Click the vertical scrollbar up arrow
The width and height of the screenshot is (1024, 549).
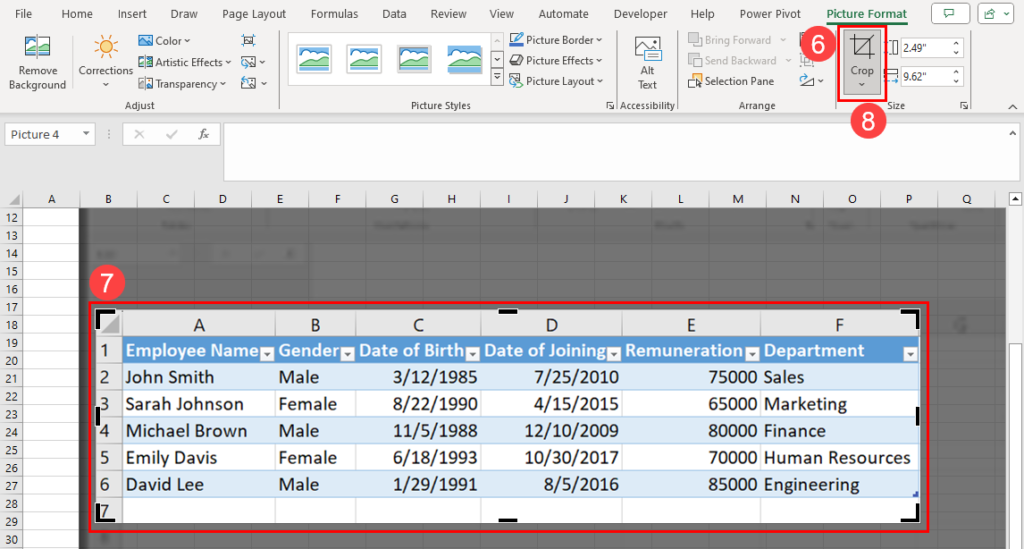(1015, 199)
